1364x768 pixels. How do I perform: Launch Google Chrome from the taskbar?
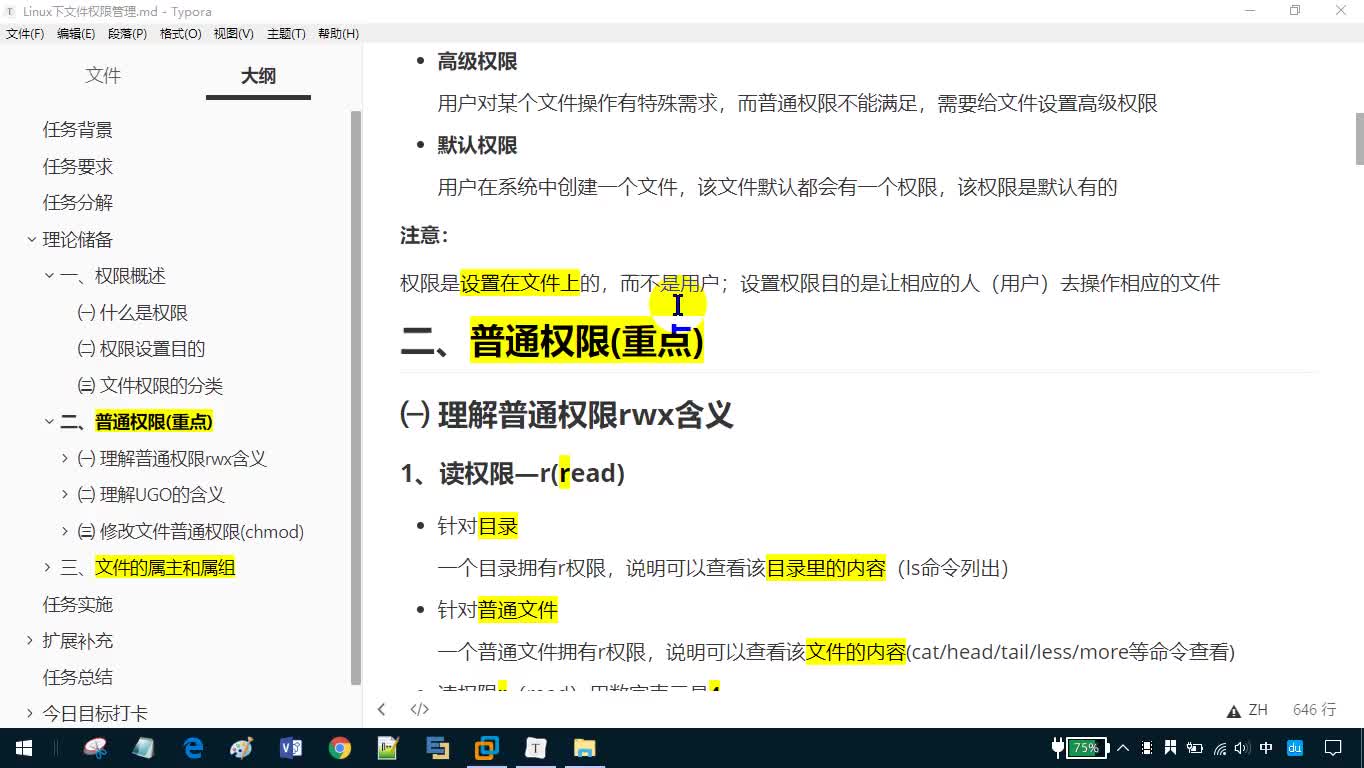(340, 747)
